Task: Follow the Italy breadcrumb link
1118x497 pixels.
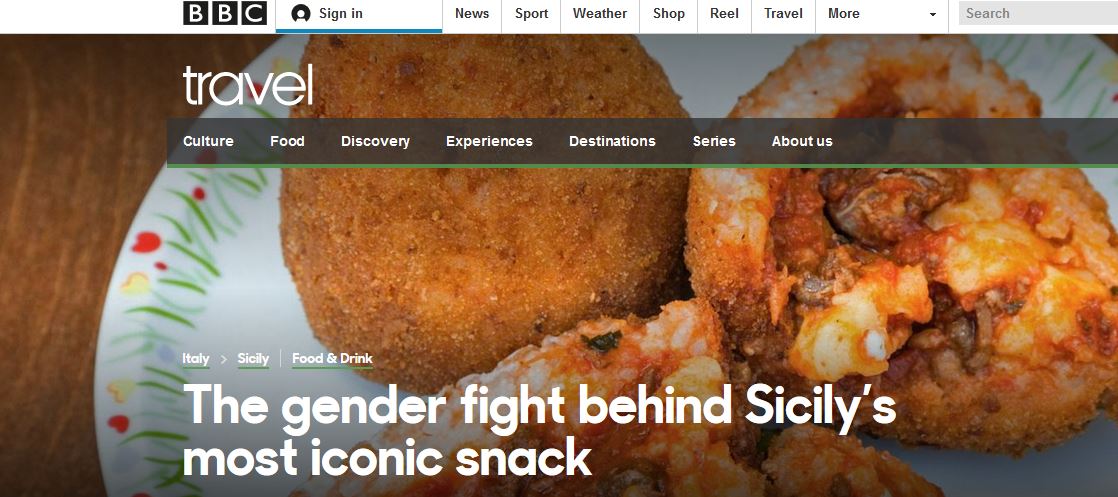Action: pyautogui.click(x=195, y=359)
